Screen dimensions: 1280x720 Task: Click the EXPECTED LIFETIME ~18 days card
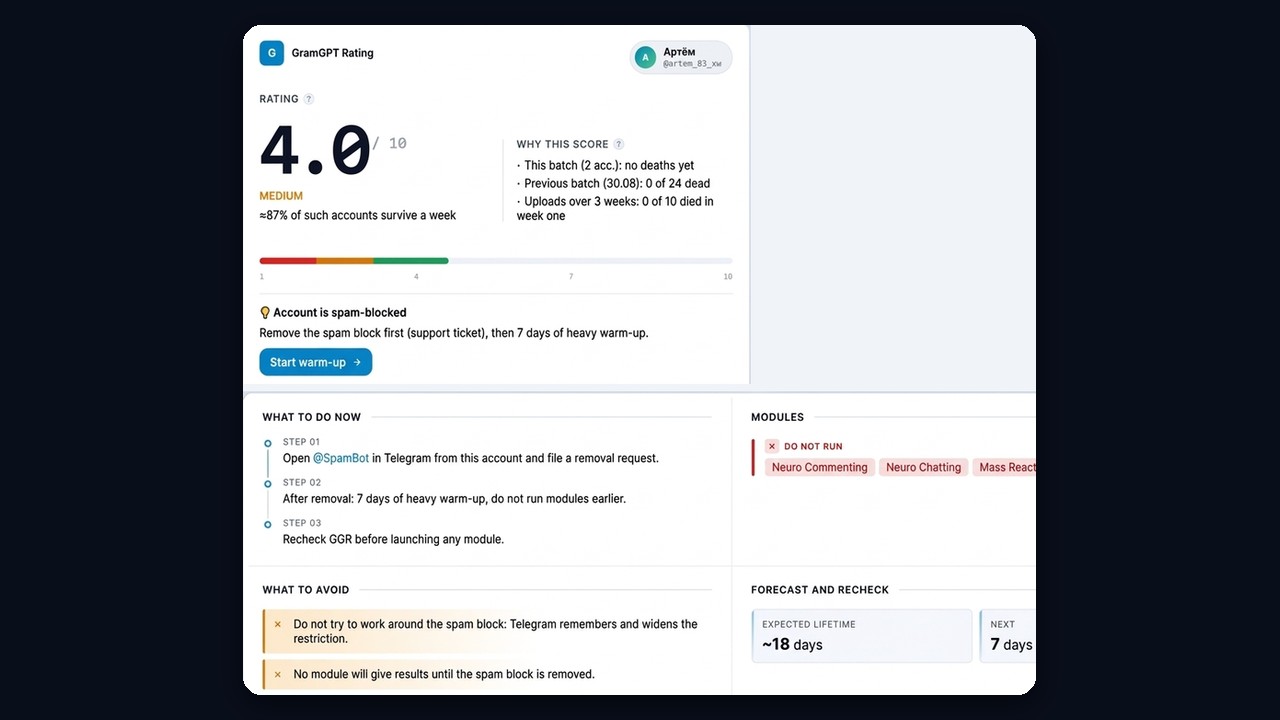(x=862, y=636)
